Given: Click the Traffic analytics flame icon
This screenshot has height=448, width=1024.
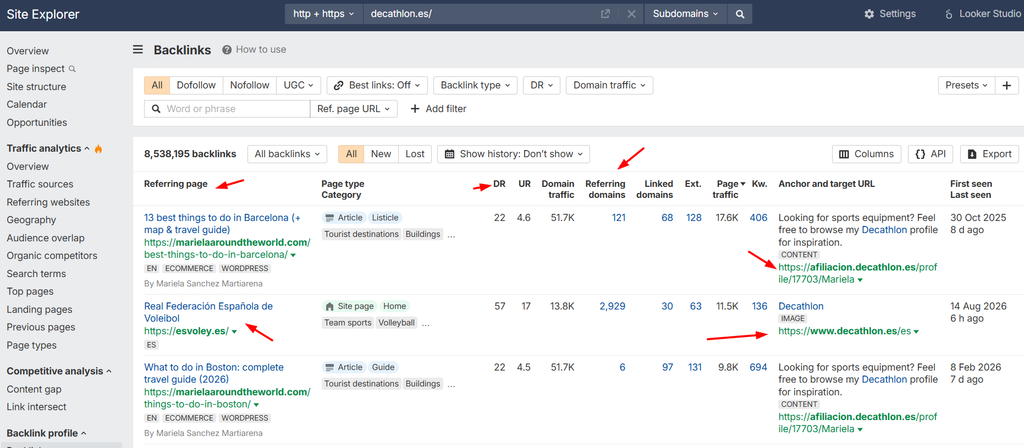Looking at the screenshot, I should pyautogui.click(x=98, y=148).
